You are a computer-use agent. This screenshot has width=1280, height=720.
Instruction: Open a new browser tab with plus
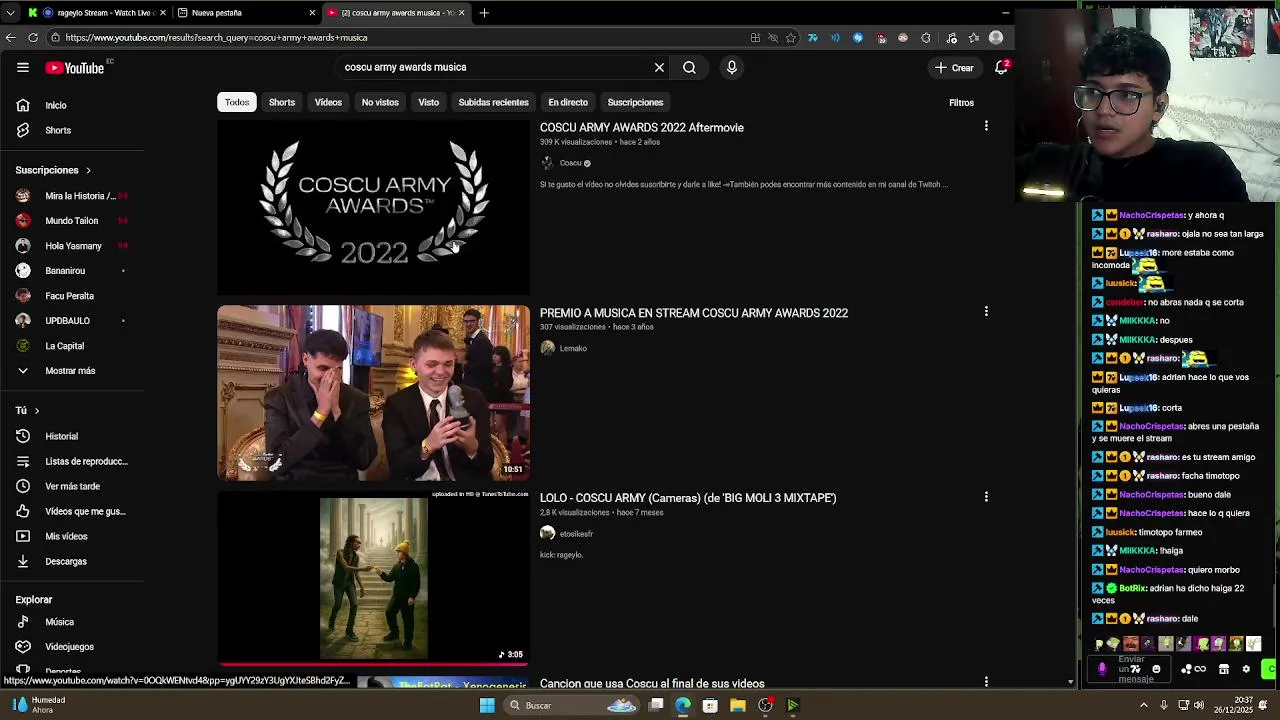[484, 13]
